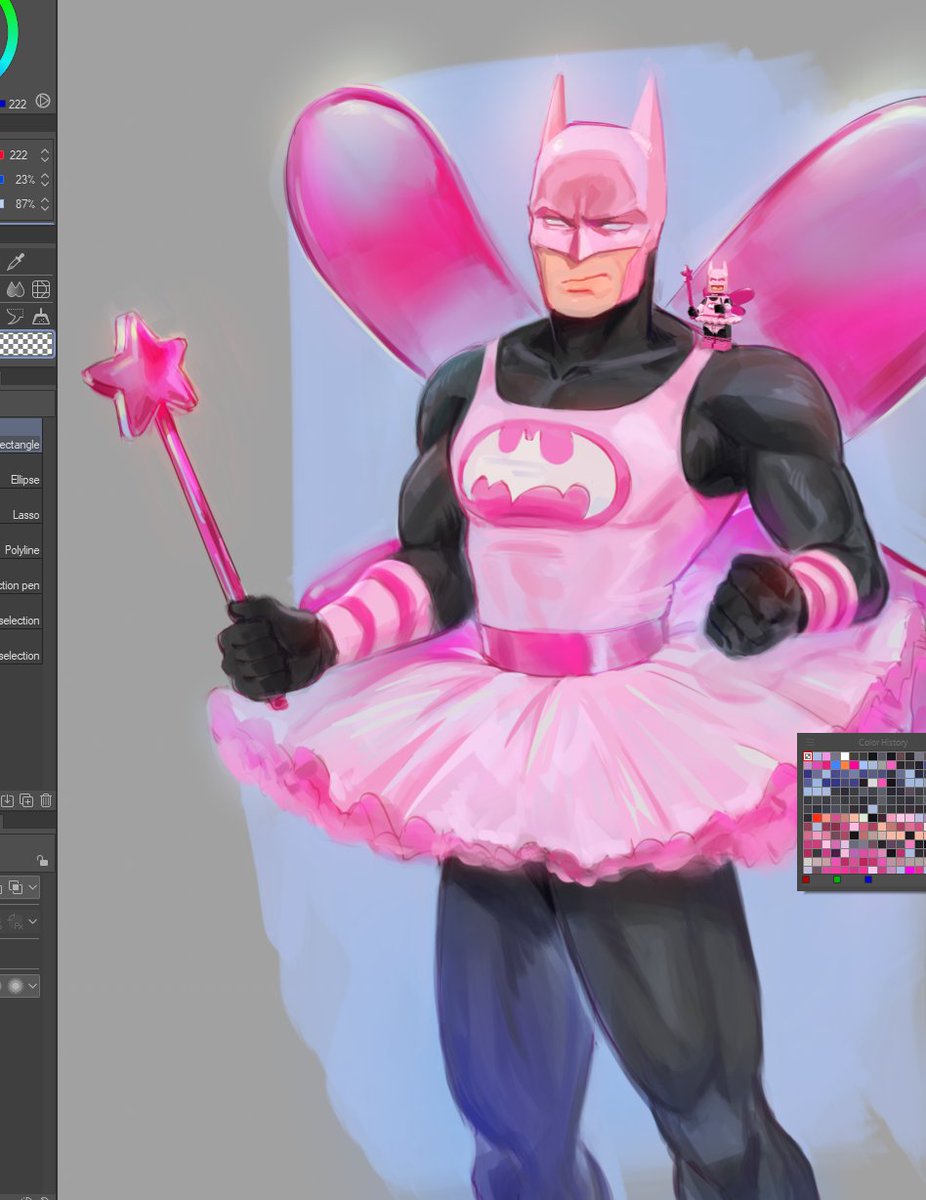Viewport: 926px width, 1200px height.
Task: Pick the transparent checkerboard color bar
Action: click(27, 345)
